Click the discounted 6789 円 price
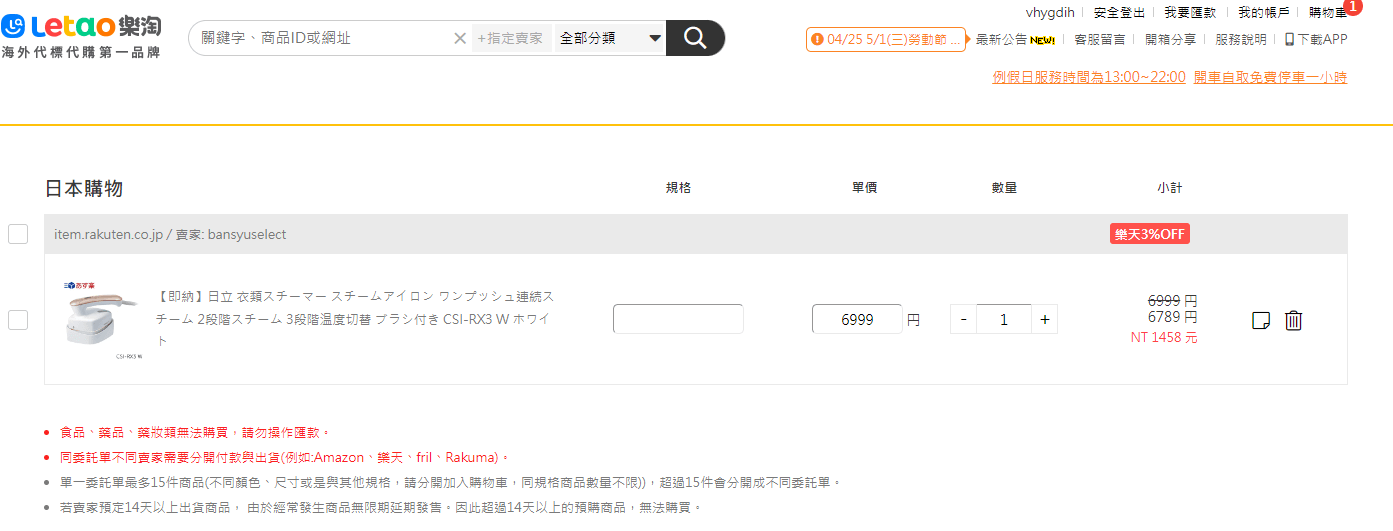The width and height of the screenshot is (1393, 531). pyautogui.click(x=1172, y=317)
